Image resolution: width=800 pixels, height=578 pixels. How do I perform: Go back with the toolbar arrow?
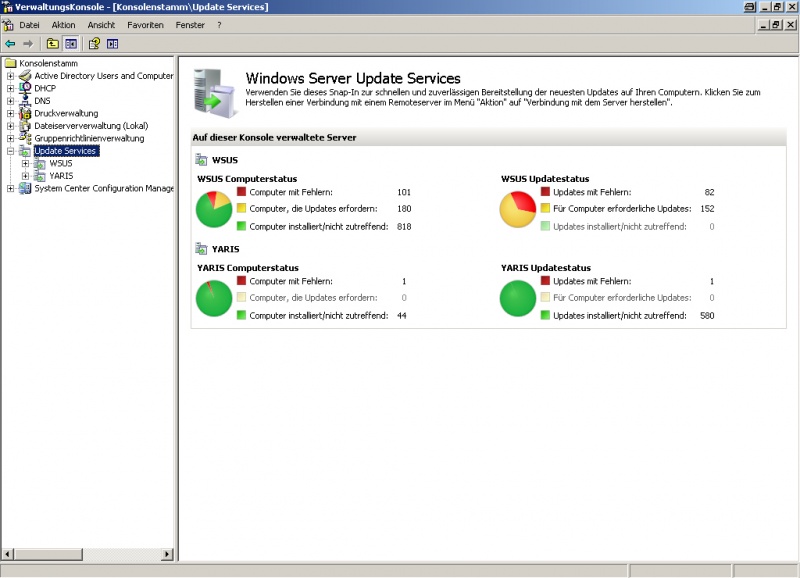[10, 44]
